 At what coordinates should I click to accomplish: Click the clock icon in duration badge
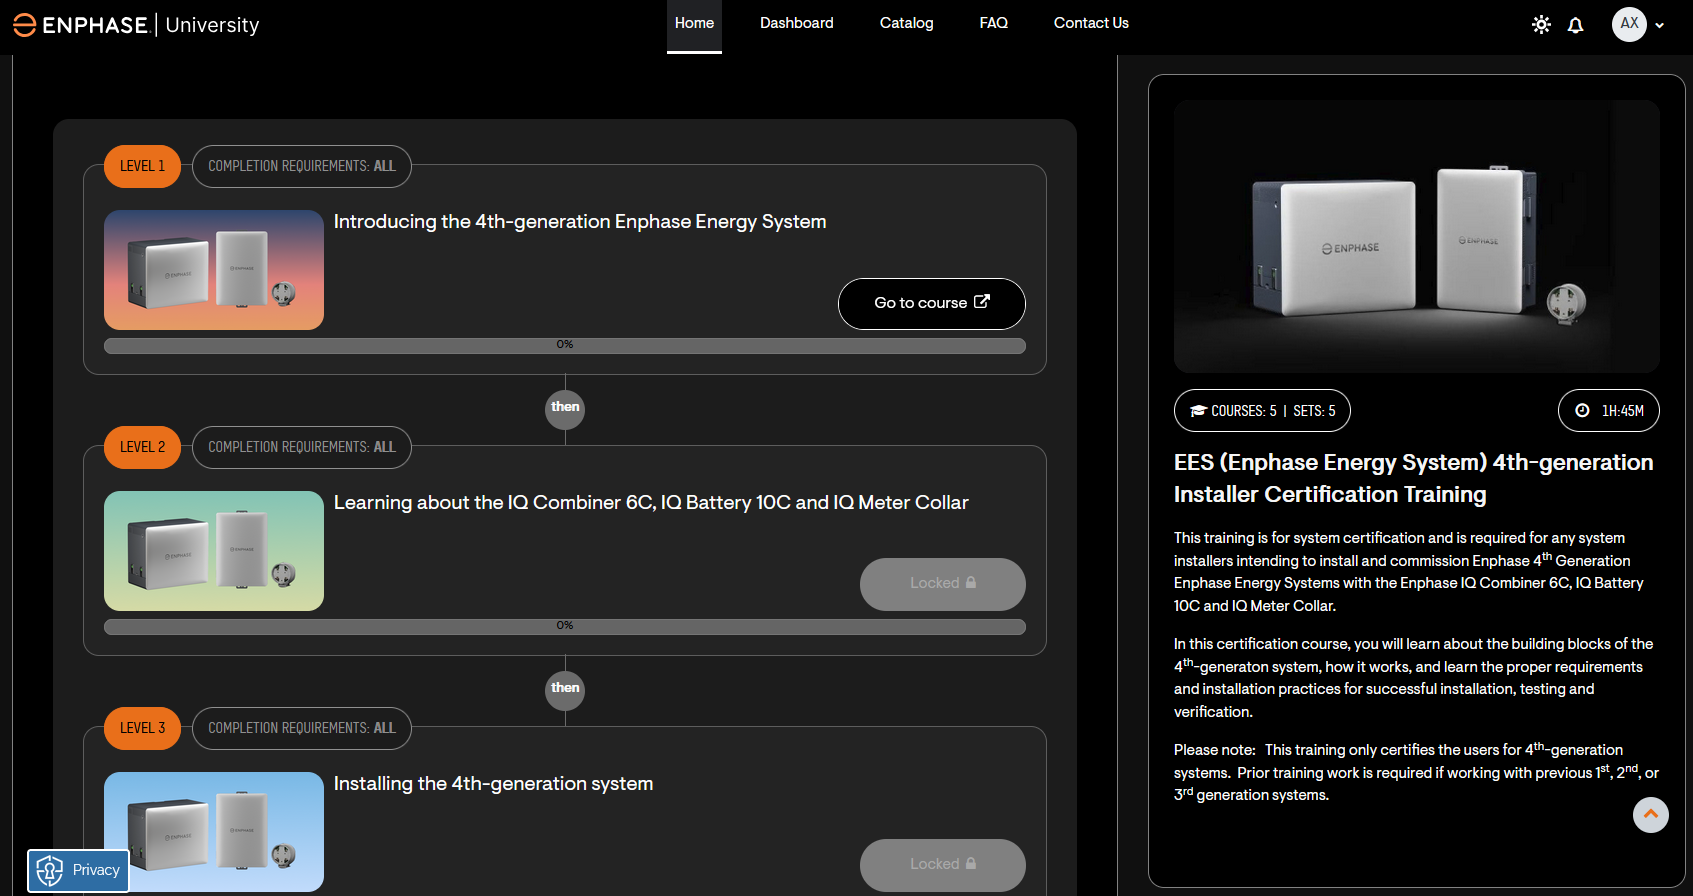pos(1582,411)
